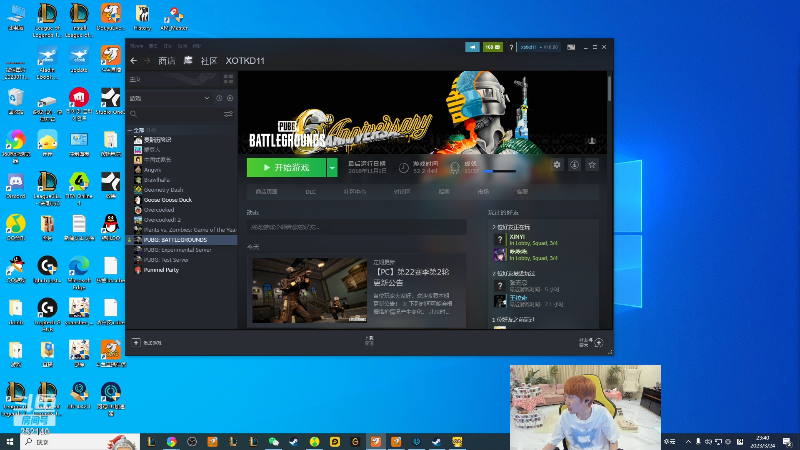Viewport: 800px width, 450px height.
Task: Go forward with Steam's forward arrow
Action: (x=147, y=61)
